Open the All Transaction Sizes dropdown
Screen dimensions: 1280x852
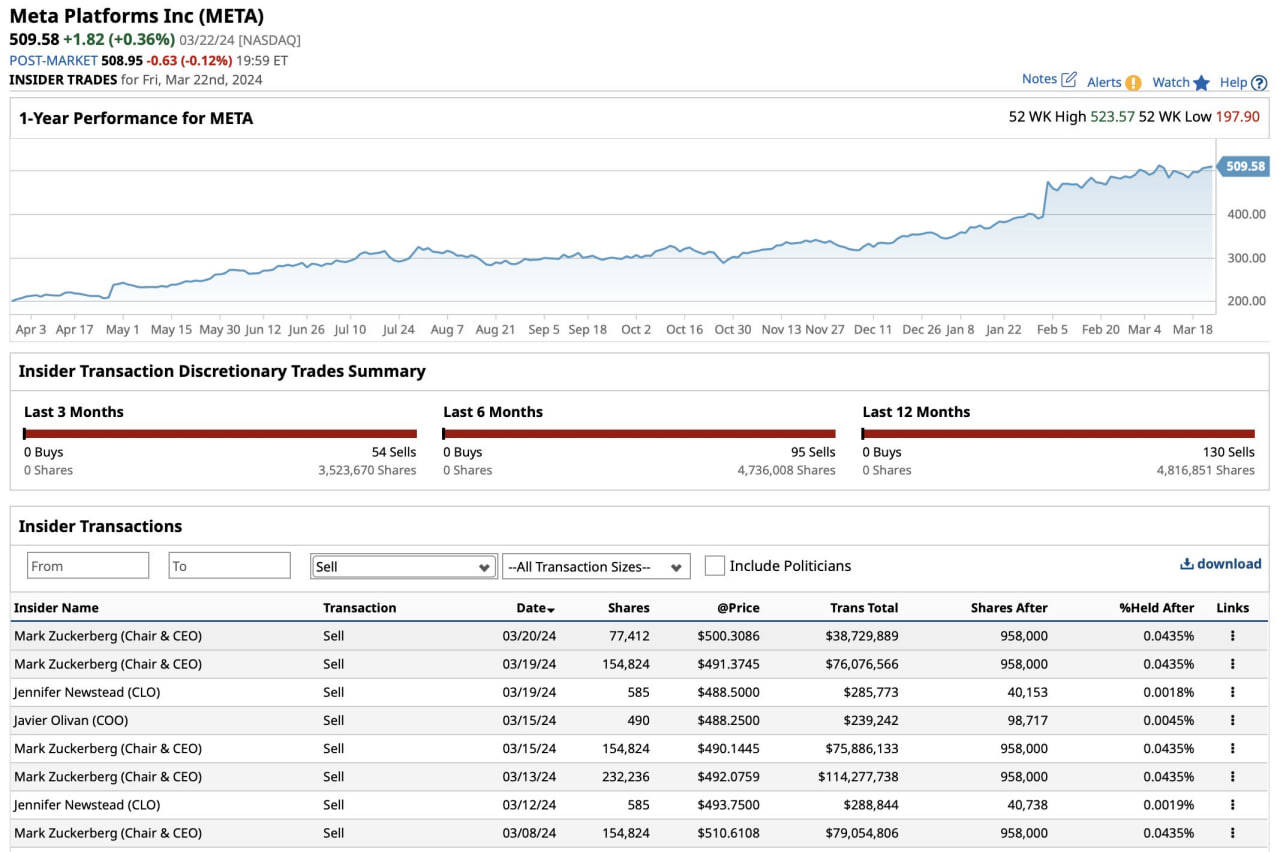(596, 567)
